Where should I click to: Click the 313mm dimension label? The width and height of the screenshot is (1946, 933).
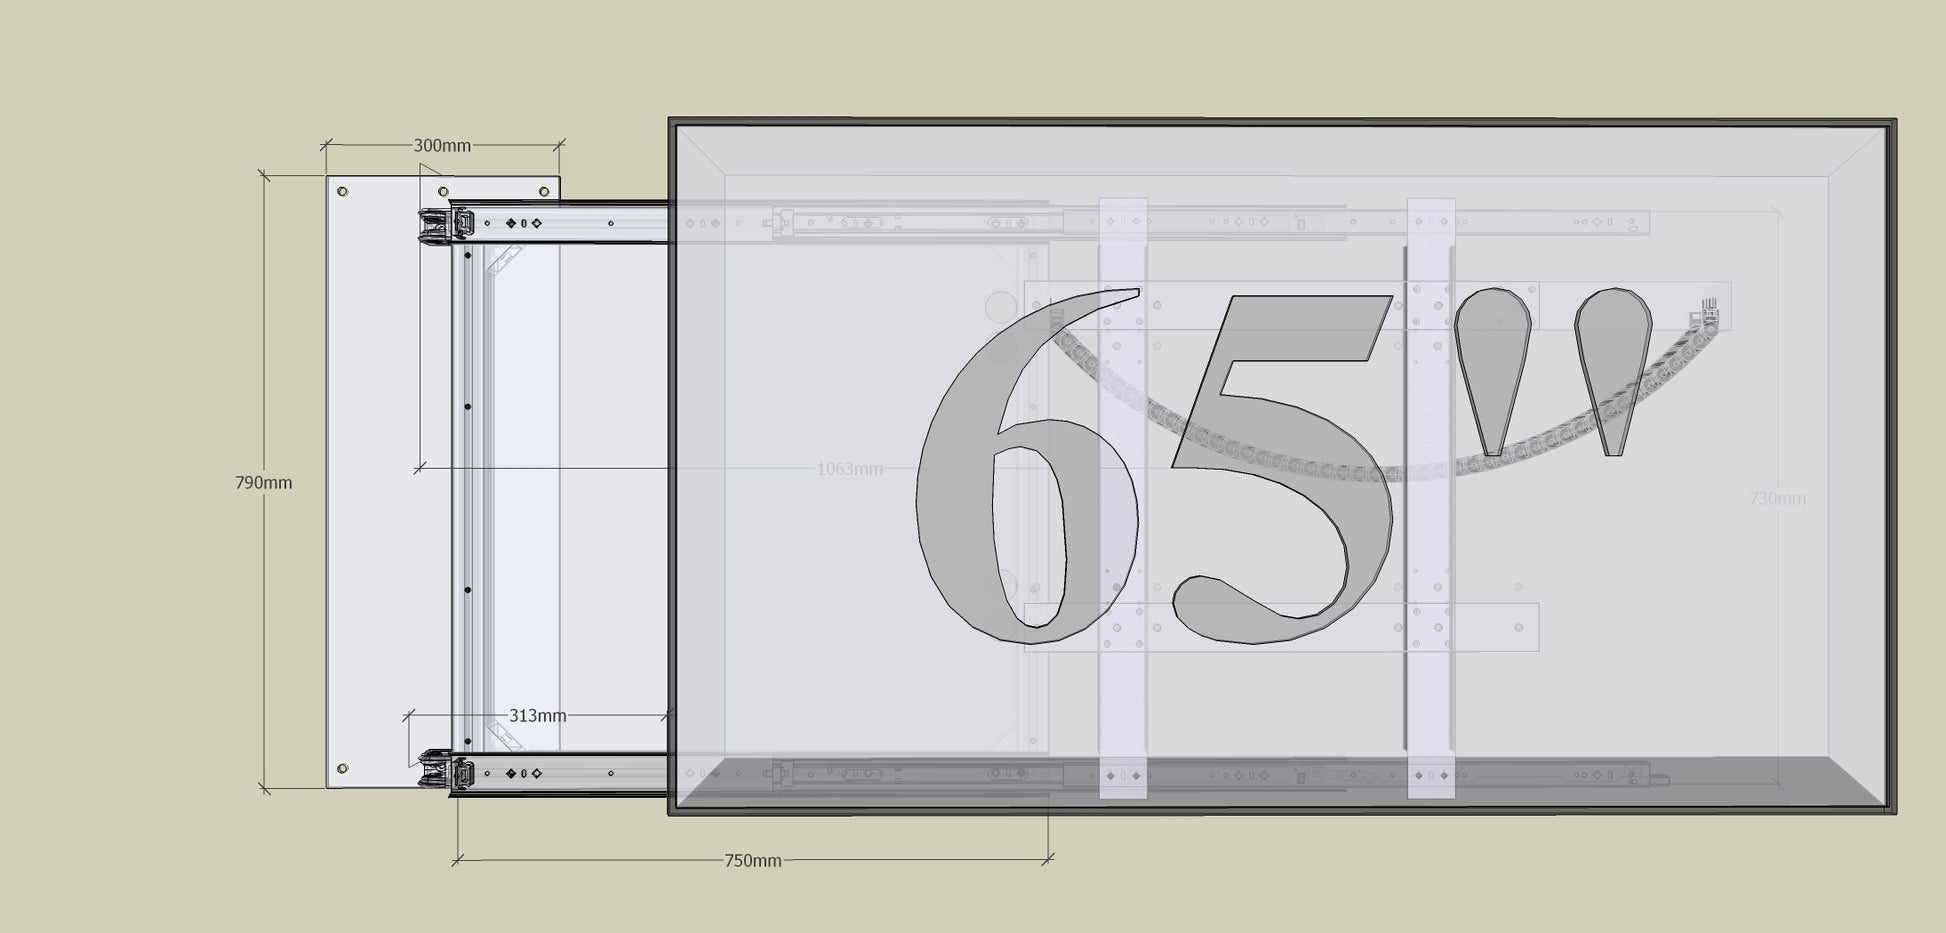click(537, 716)
